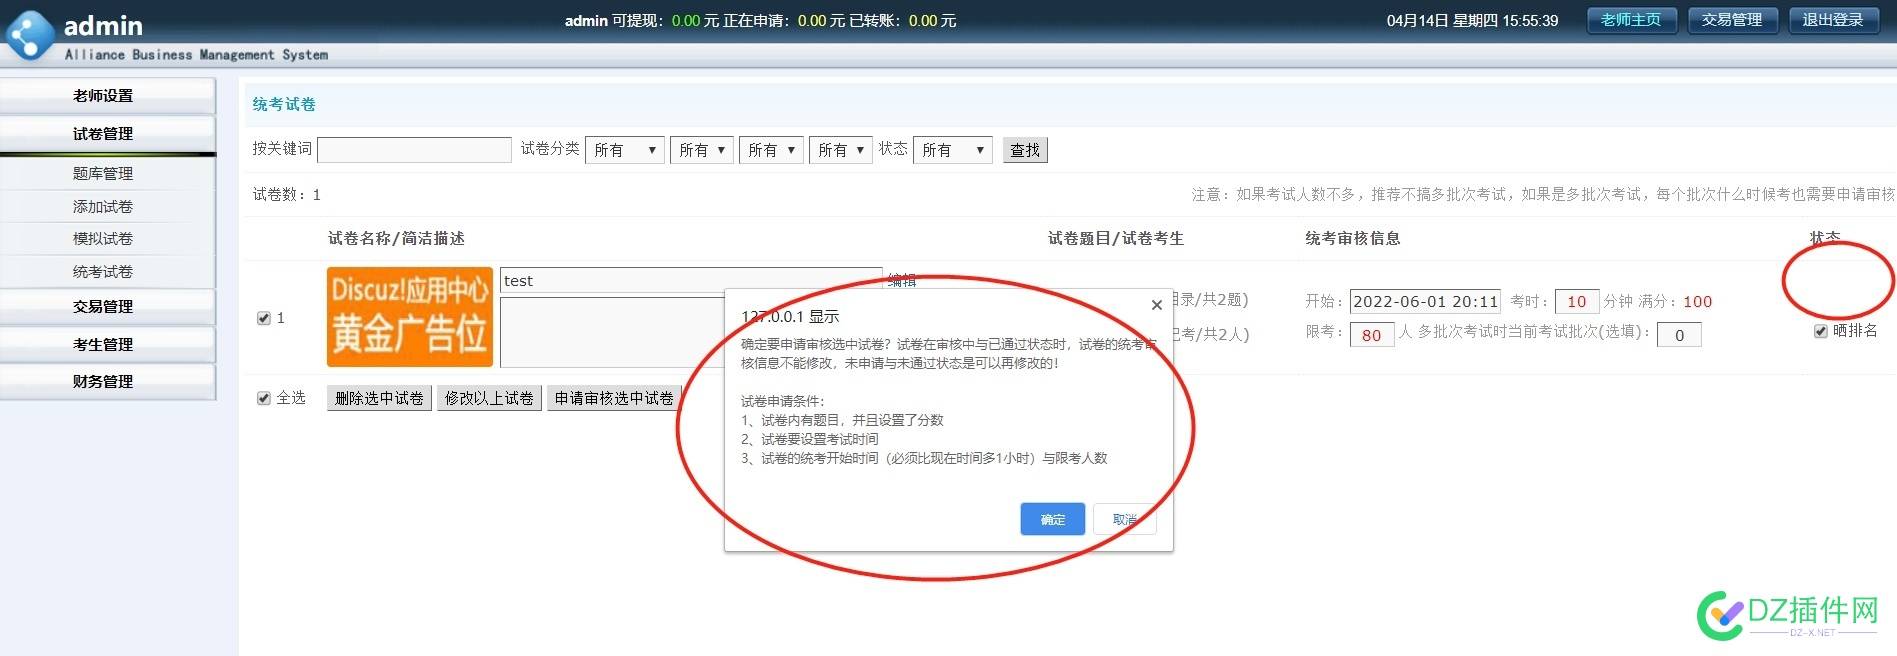Click the 满分 100 value
Viewport: 1897px width, 656px height.
[1697, 301]
